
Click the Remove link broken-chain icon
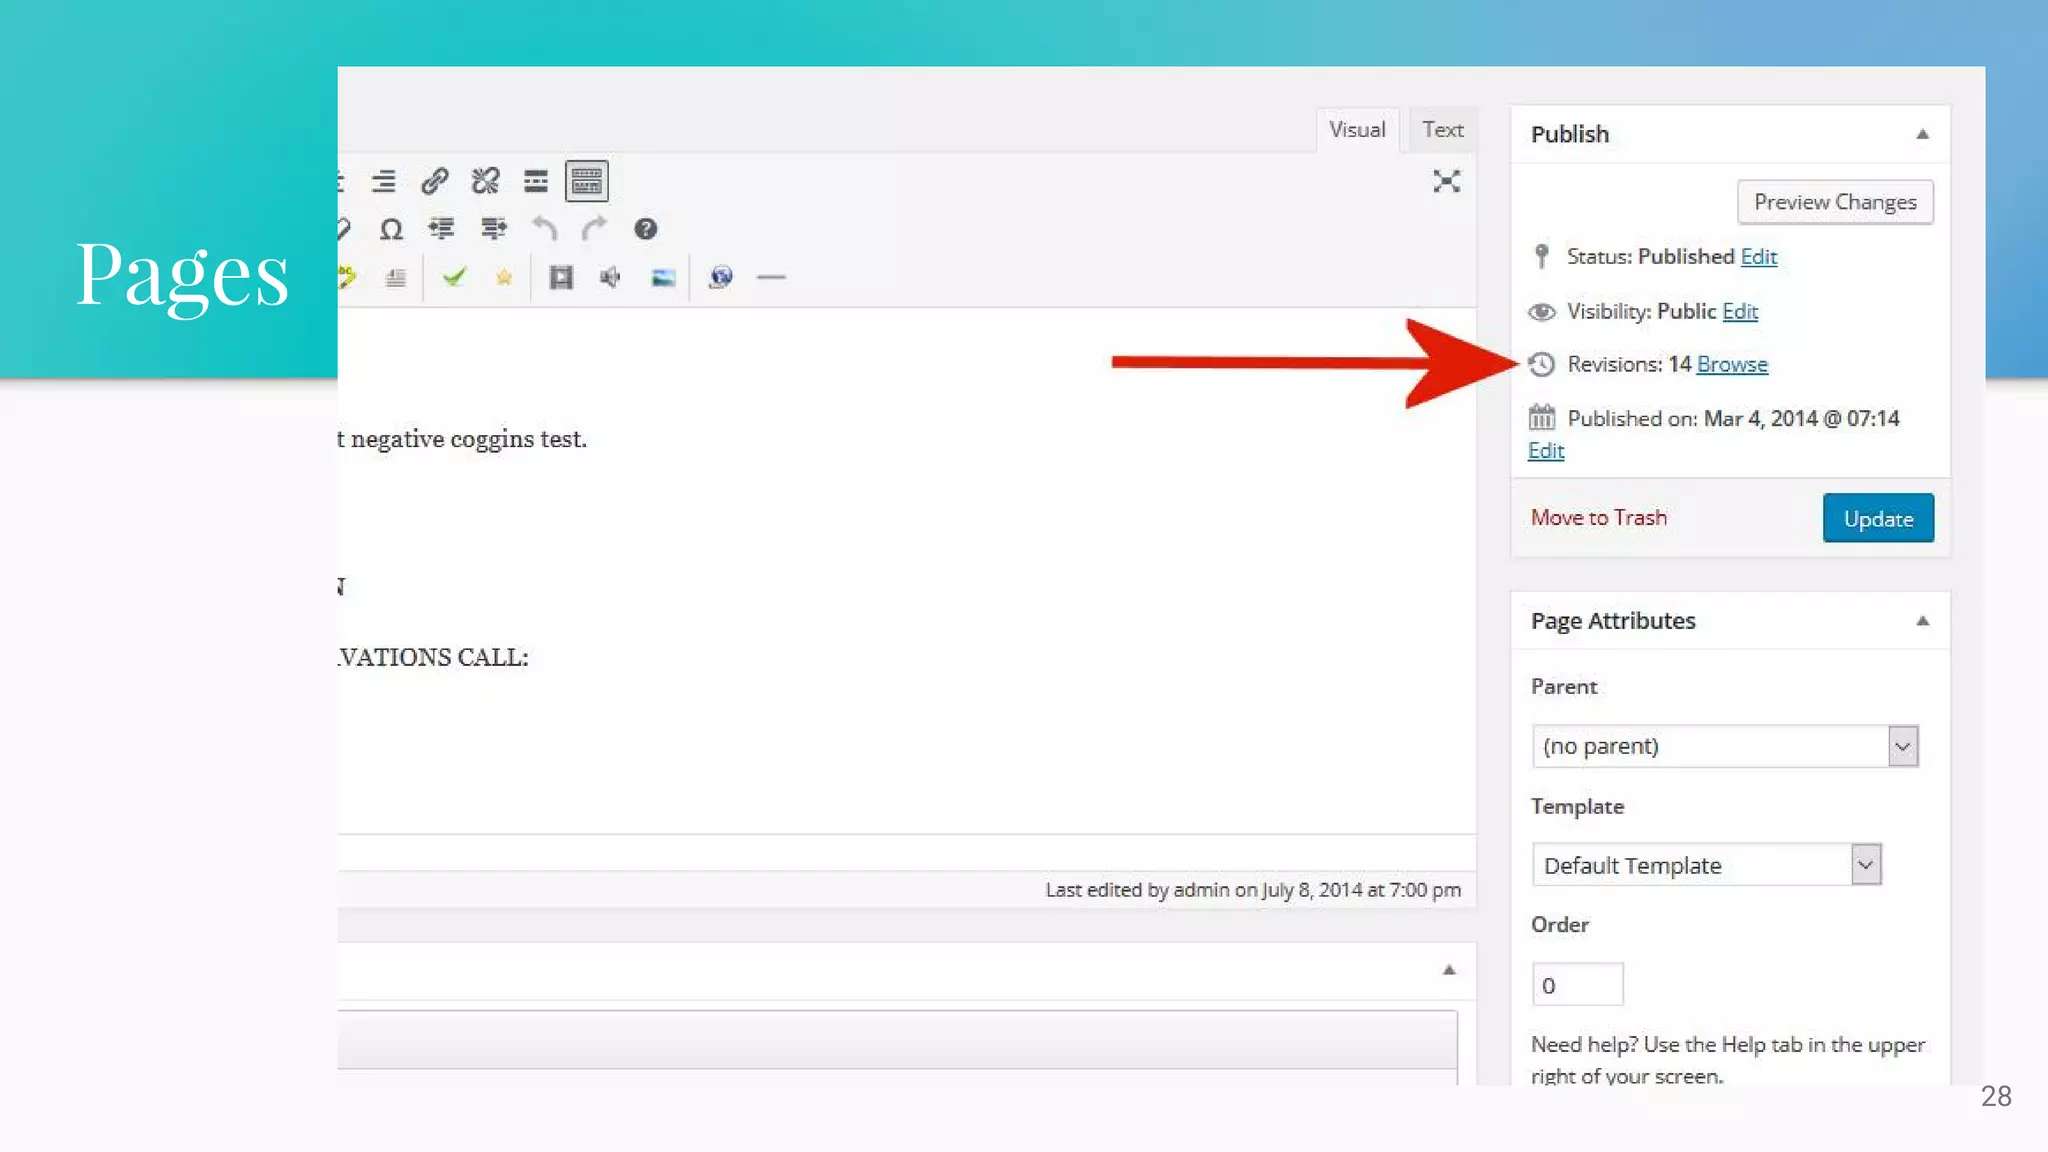485,181
